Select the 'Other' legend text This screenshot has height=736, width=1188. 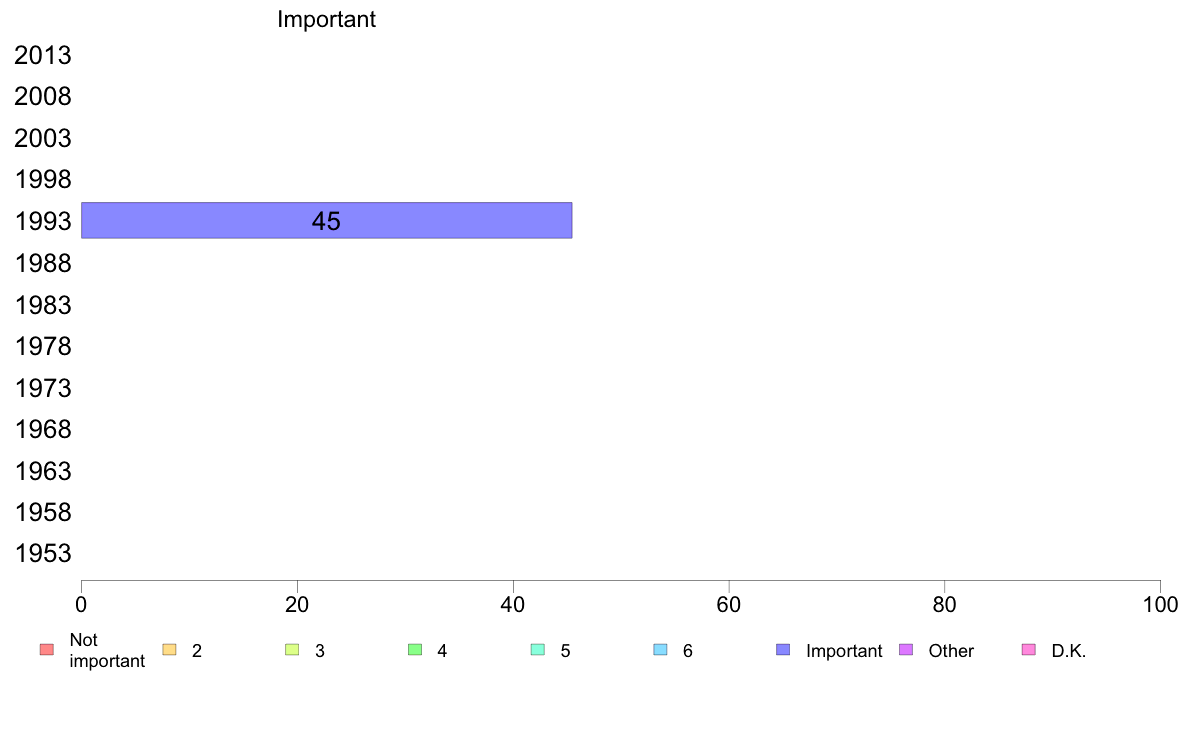(x=951, y=650)
